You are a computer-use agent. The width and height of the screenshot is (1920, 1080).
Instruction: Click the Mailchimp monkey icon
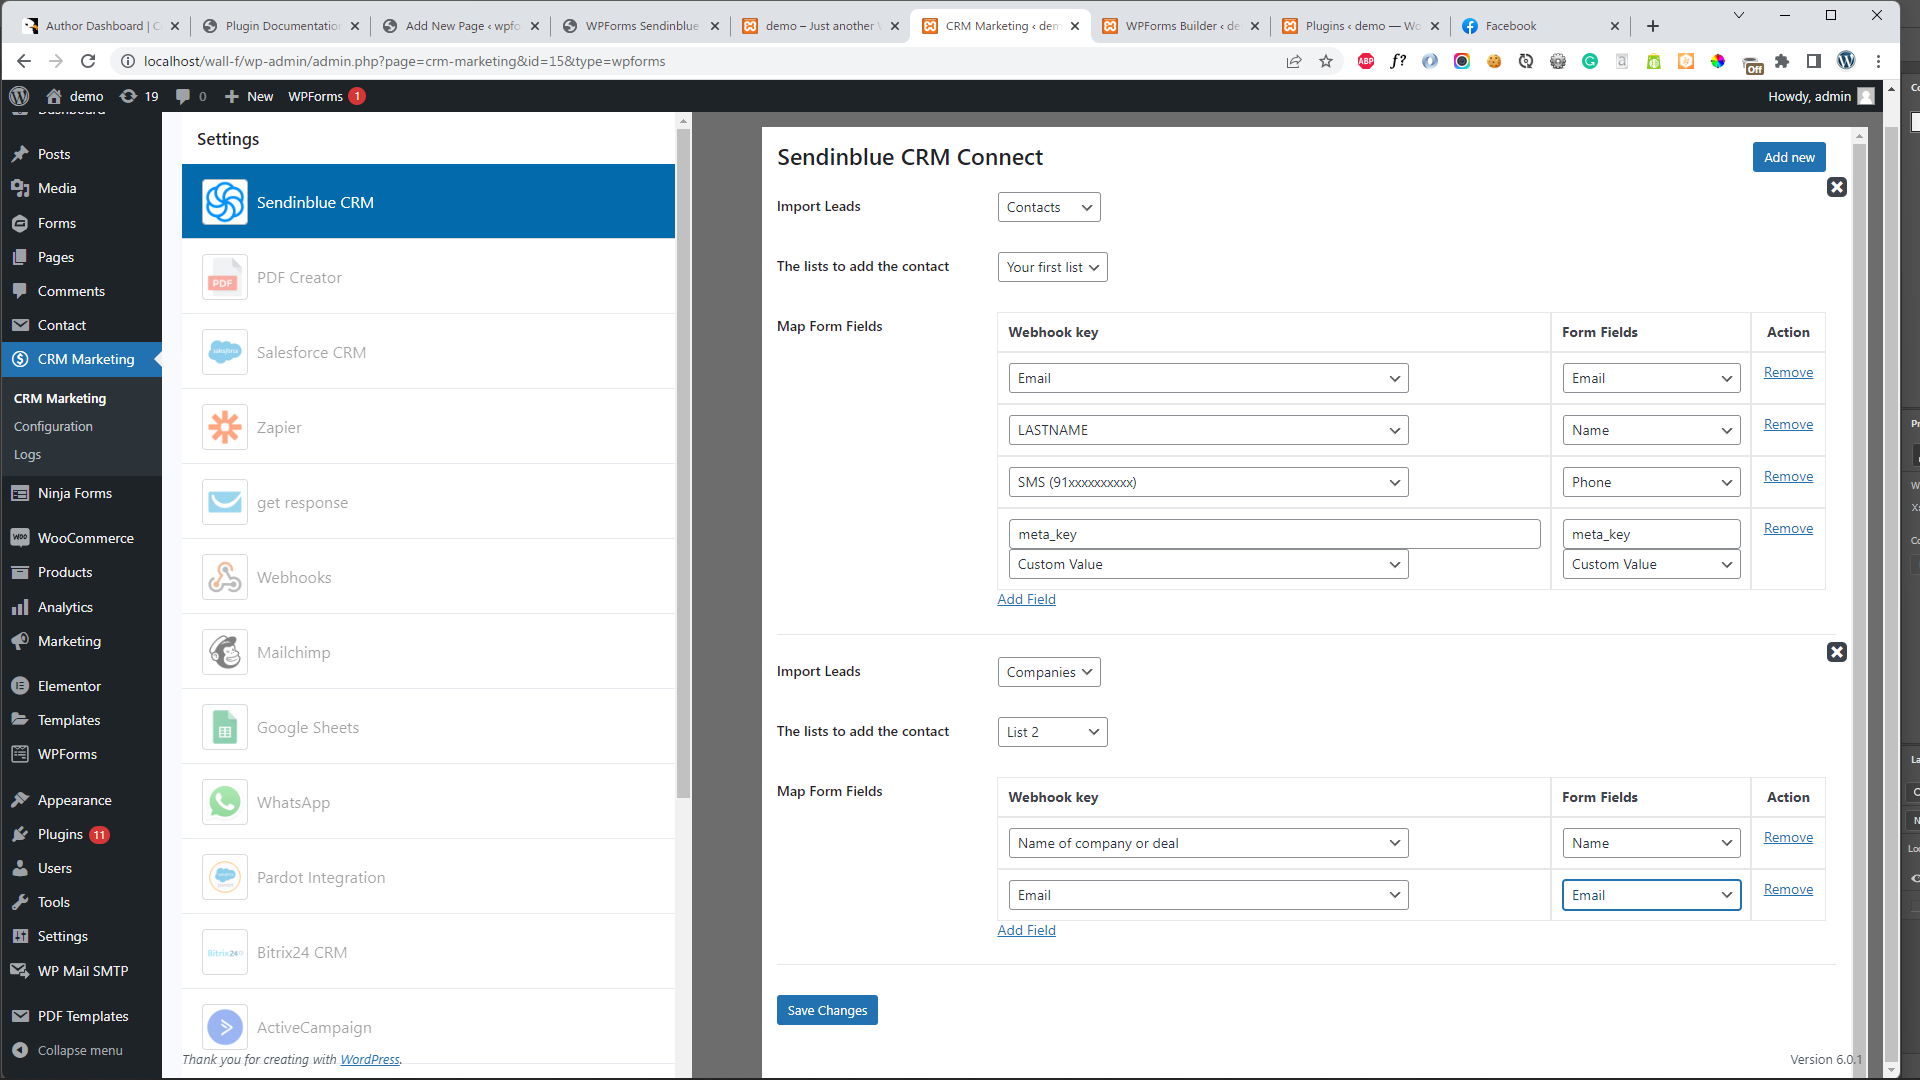coord(224,652)
